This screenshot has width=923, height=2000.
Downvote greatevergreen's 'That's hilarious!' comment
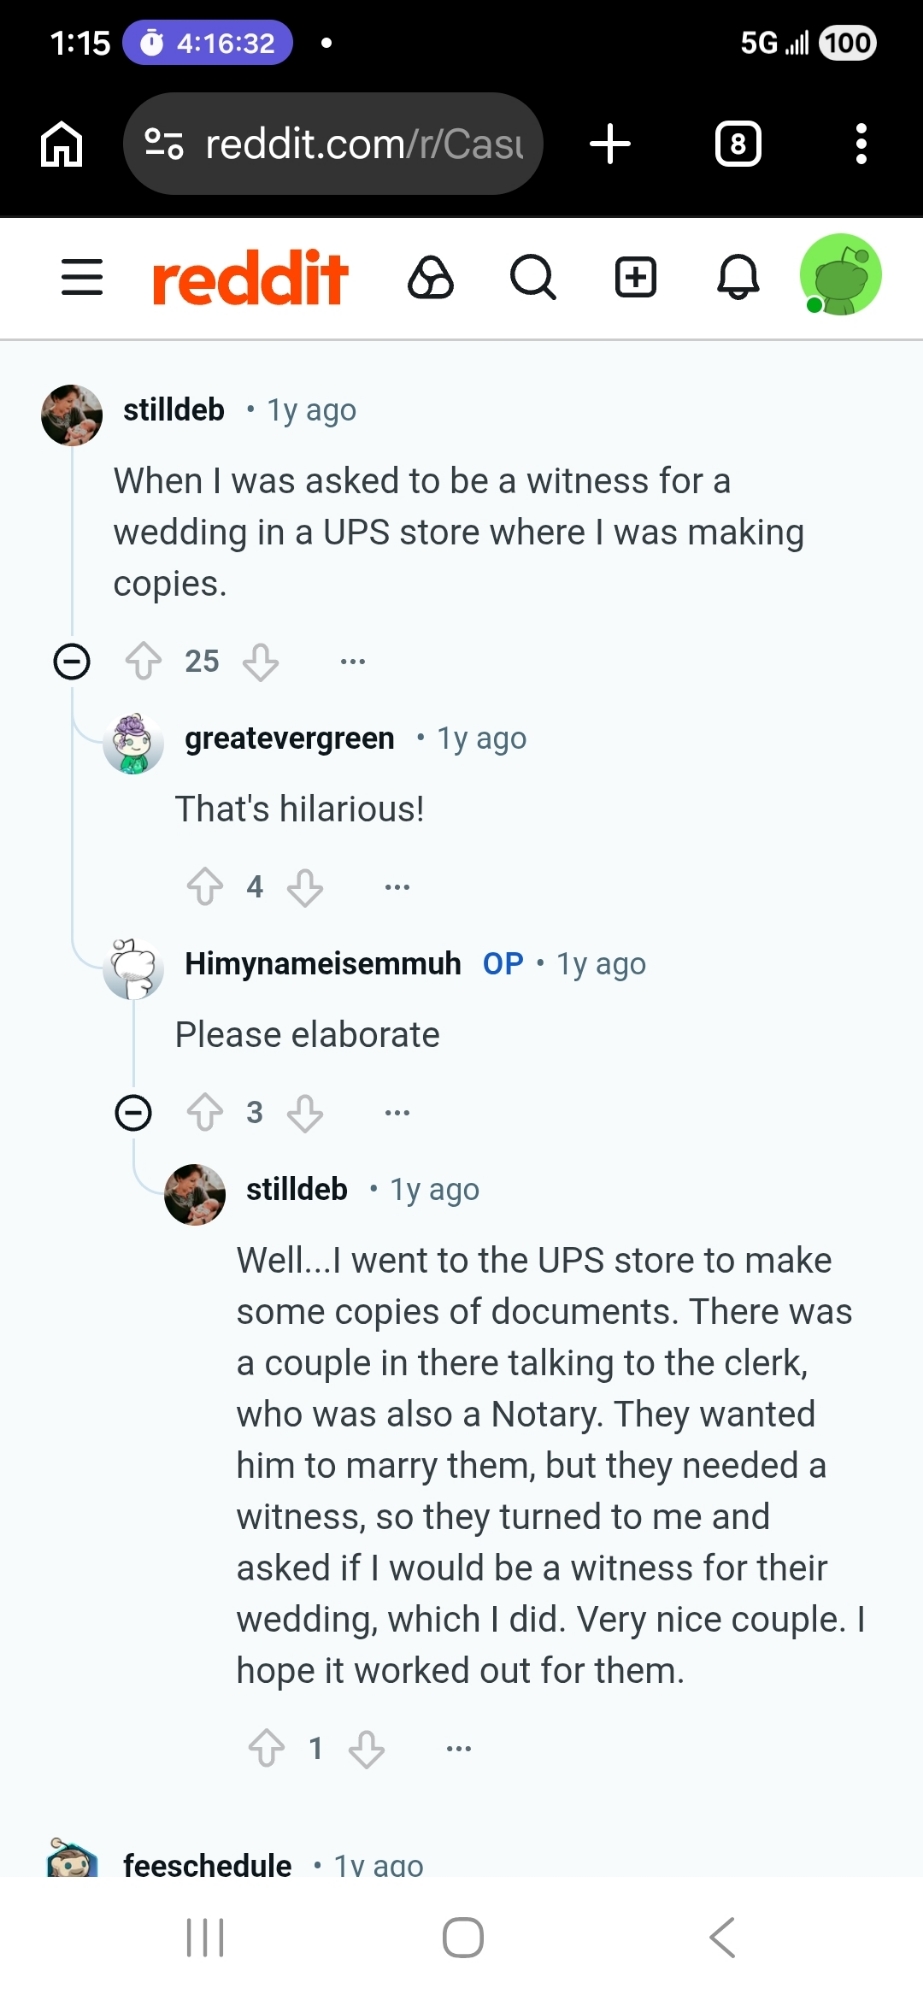(x=305, y=887)
